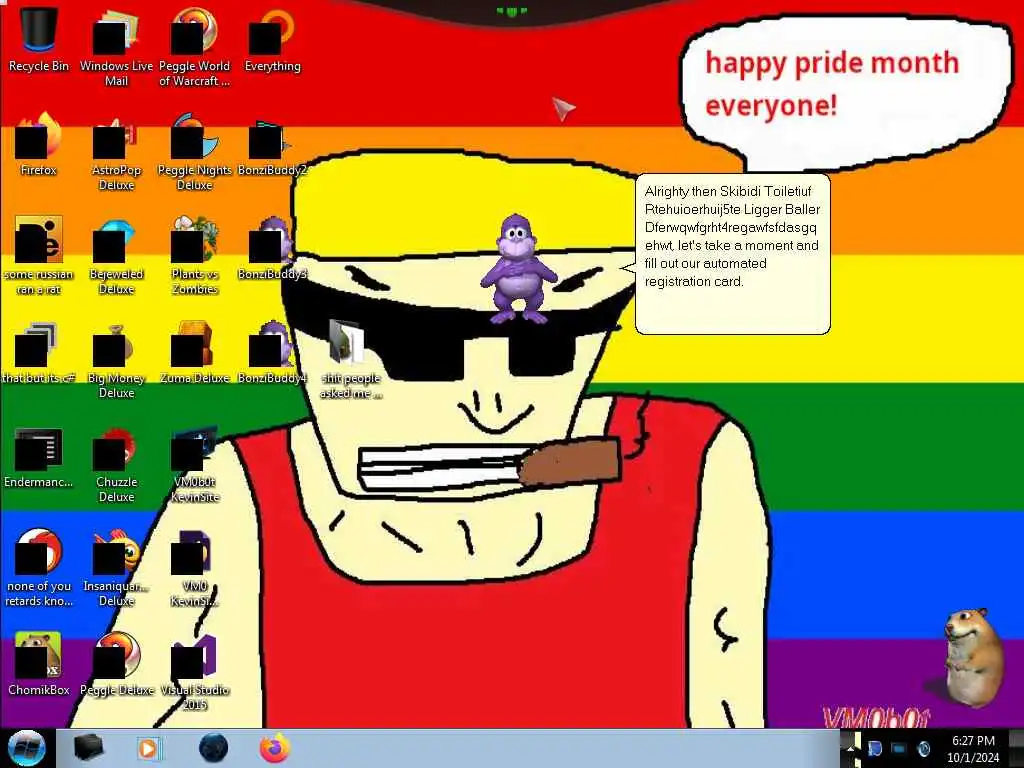Launch Windows Media Player from taskbar
The image size is (1024, 768).
149,748
